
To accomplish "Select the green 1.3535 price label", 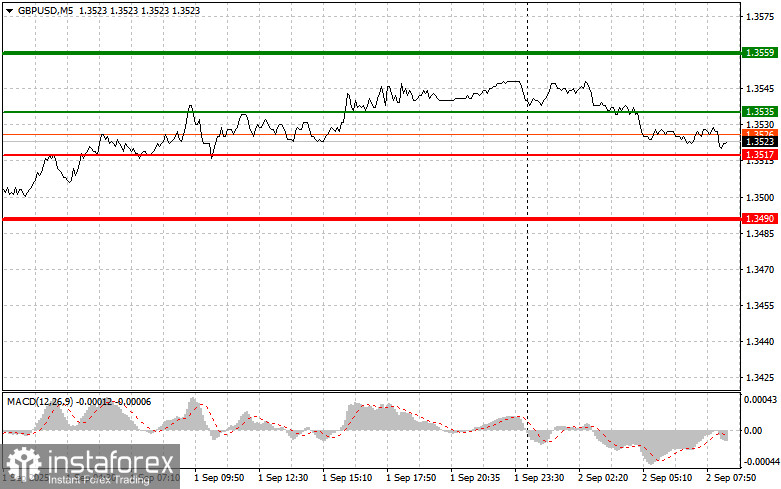I will point(760,112).
